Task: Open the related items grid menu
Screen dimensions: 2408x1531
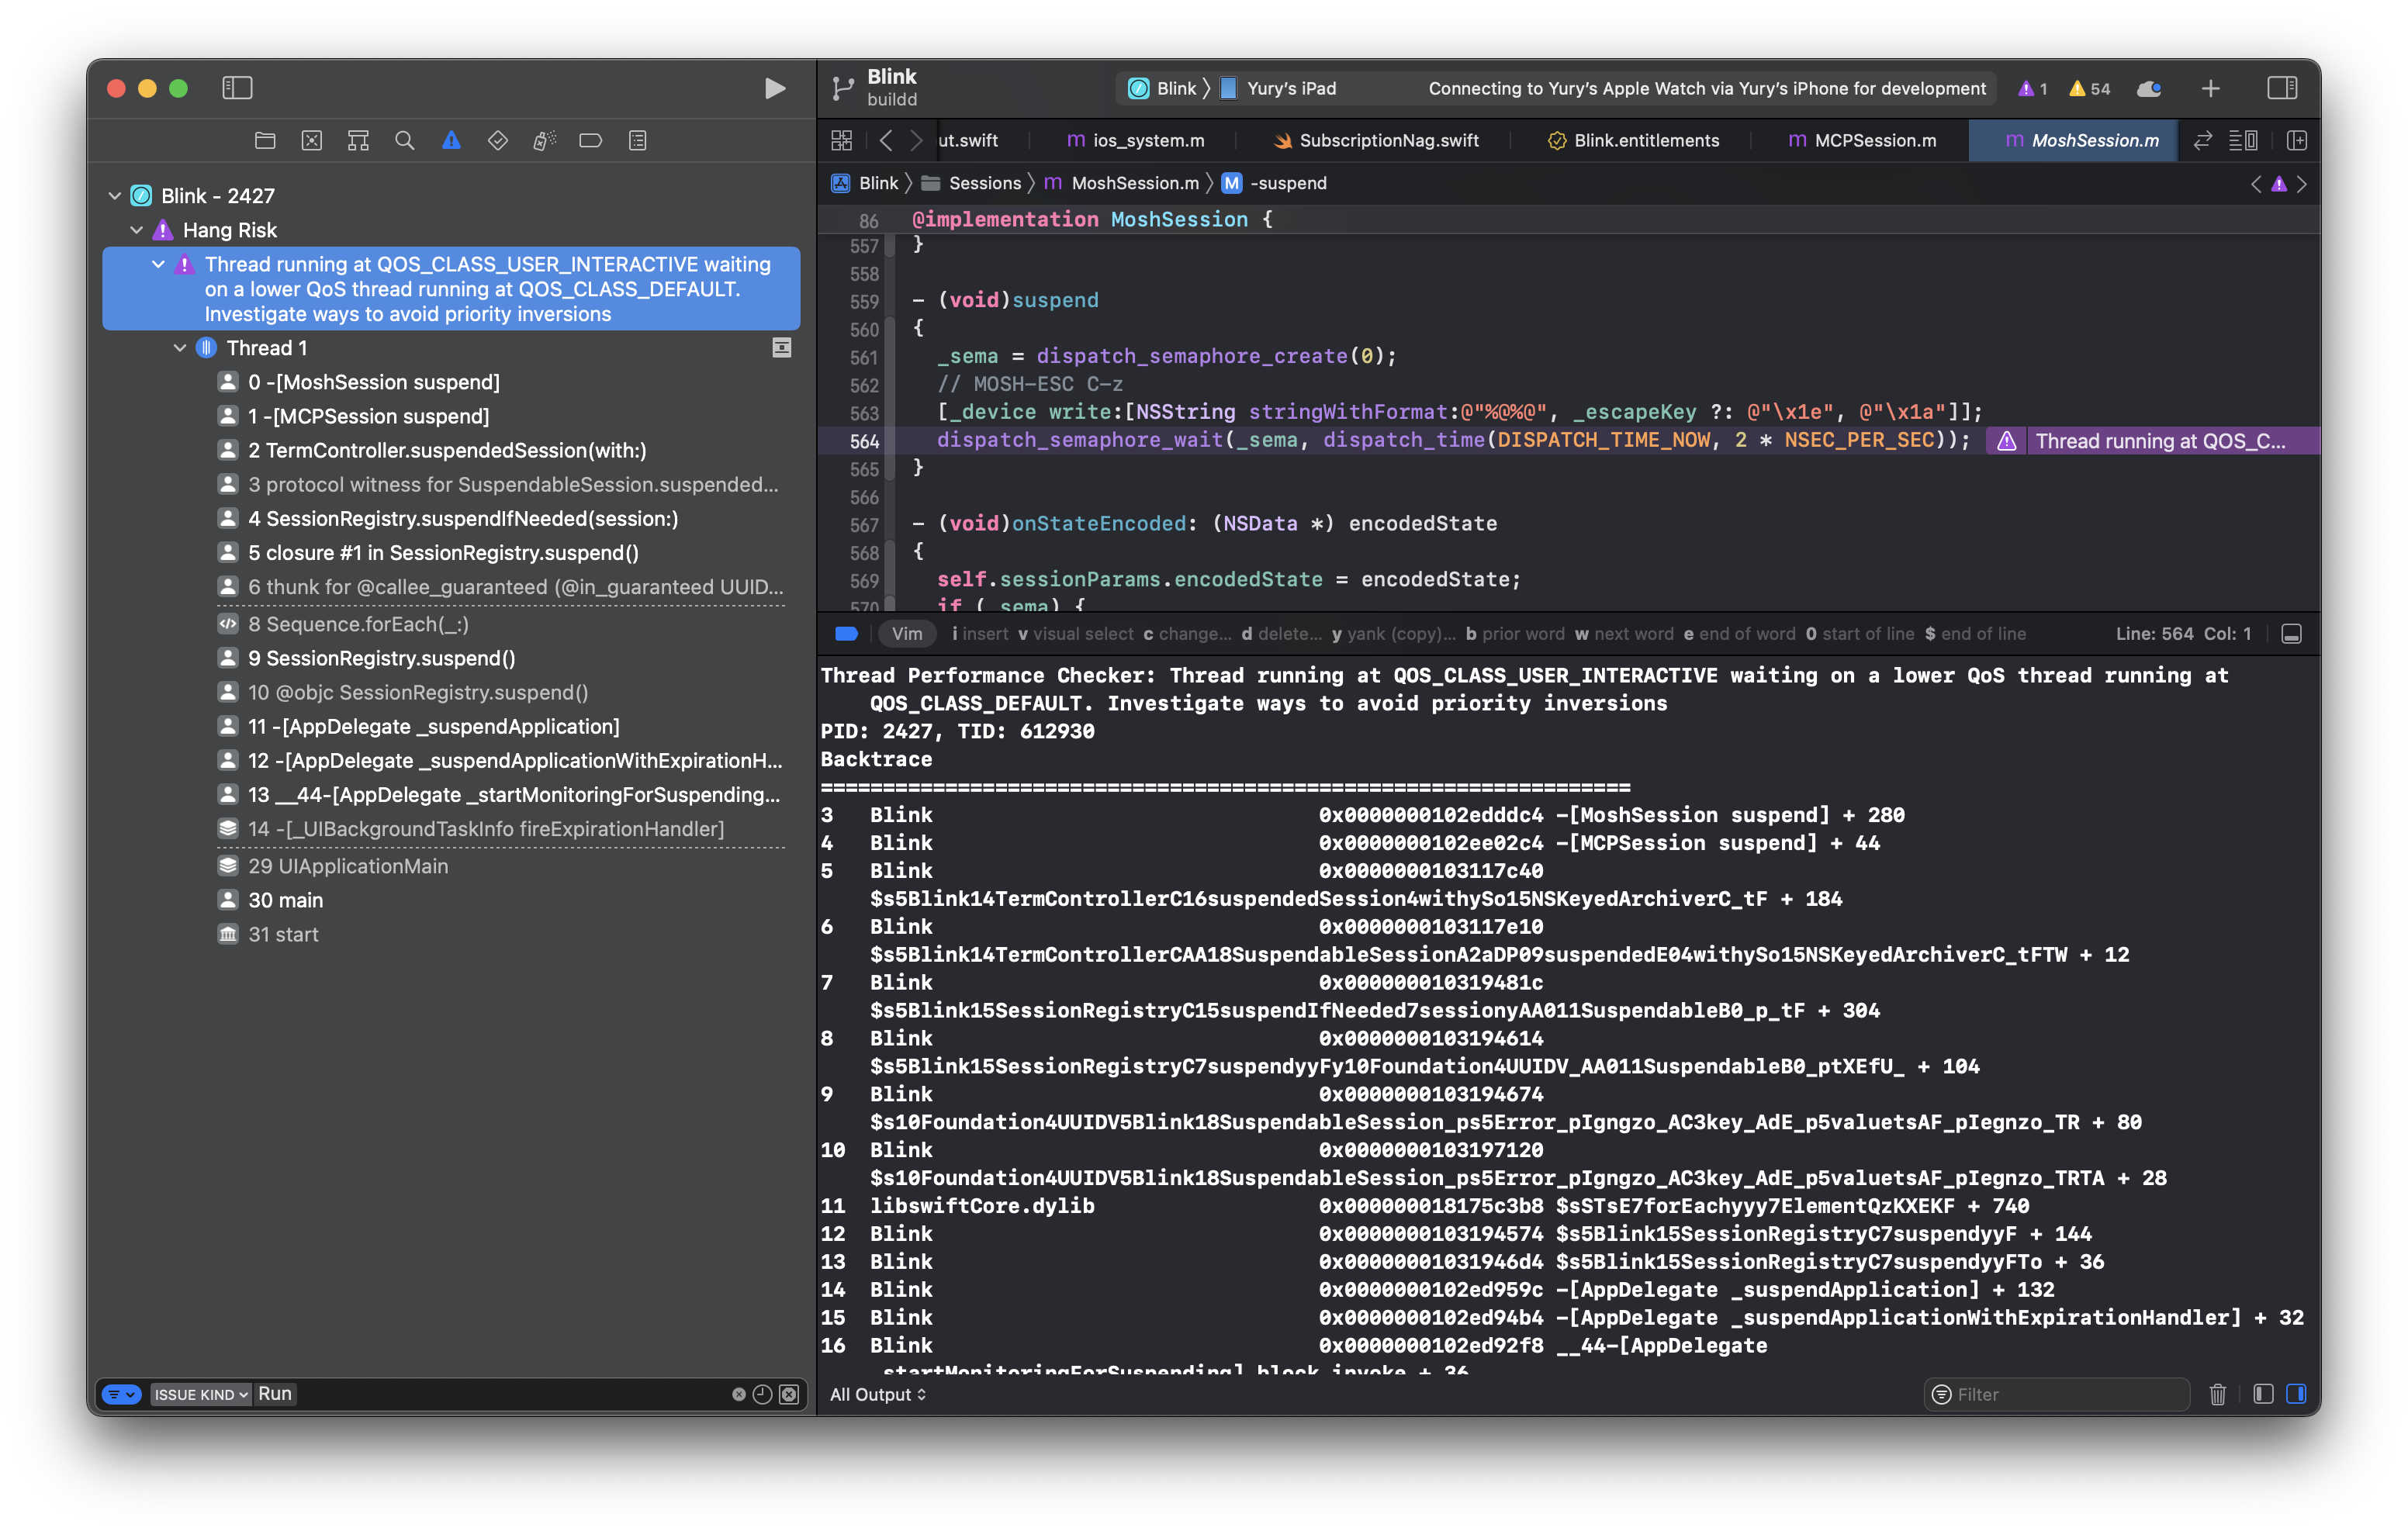Action: [842, 140]
